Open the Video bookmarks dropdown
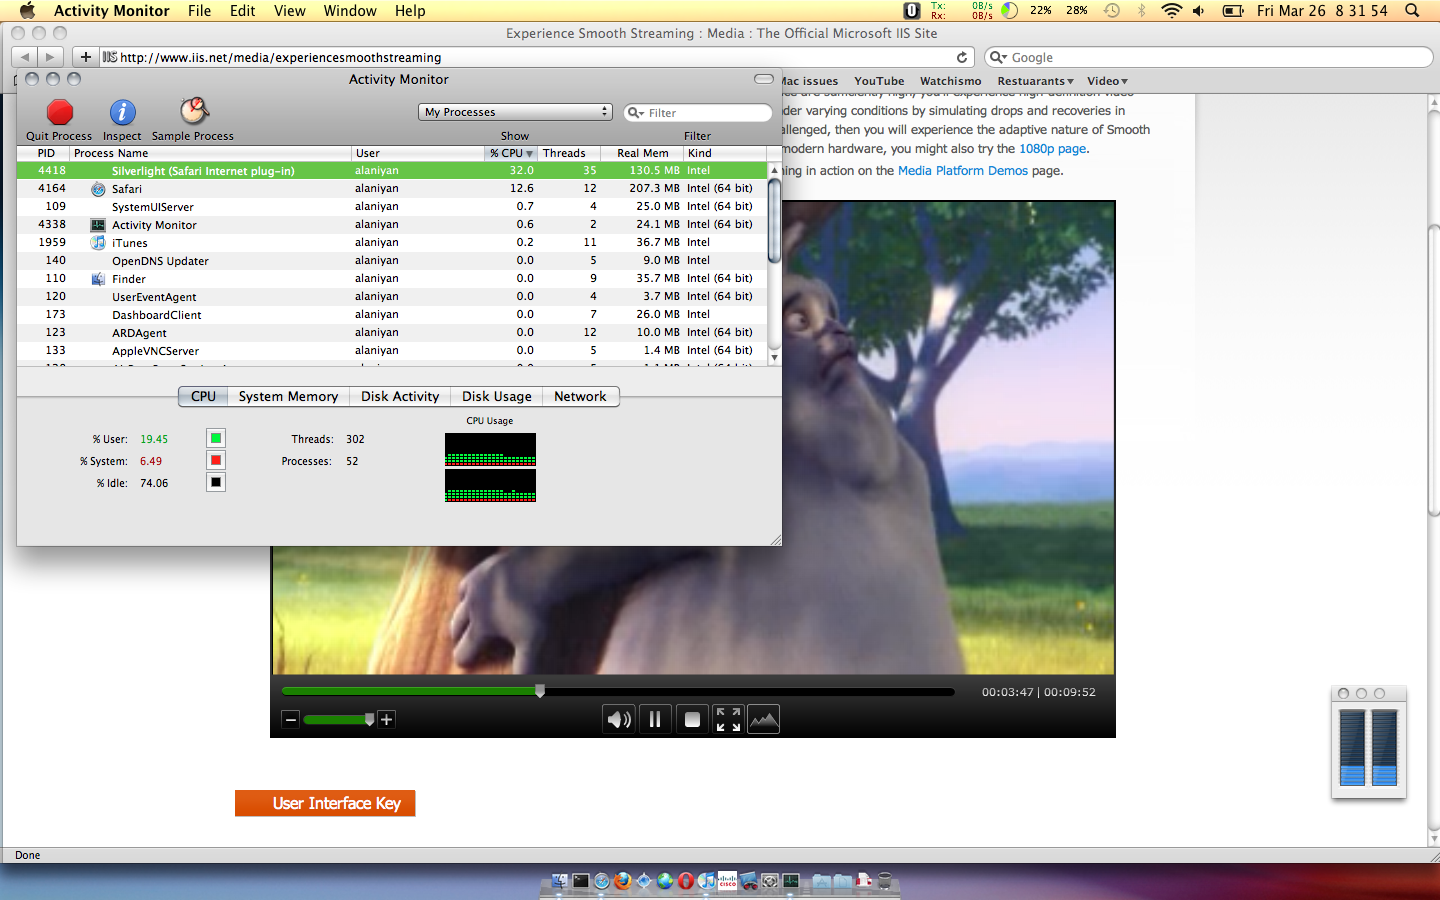This screenshot has height=900, width=1440. click(1107, 81)
